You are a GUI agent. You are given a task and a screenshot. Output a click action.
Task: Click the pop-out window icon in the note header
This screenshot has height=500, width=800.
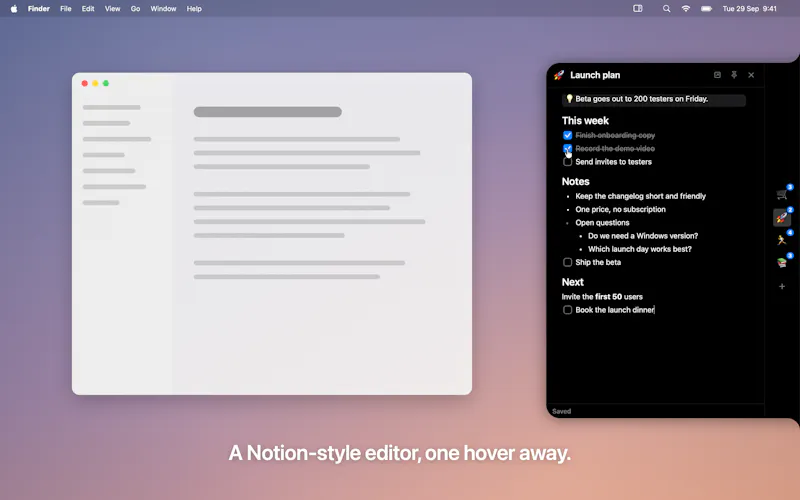717,75
